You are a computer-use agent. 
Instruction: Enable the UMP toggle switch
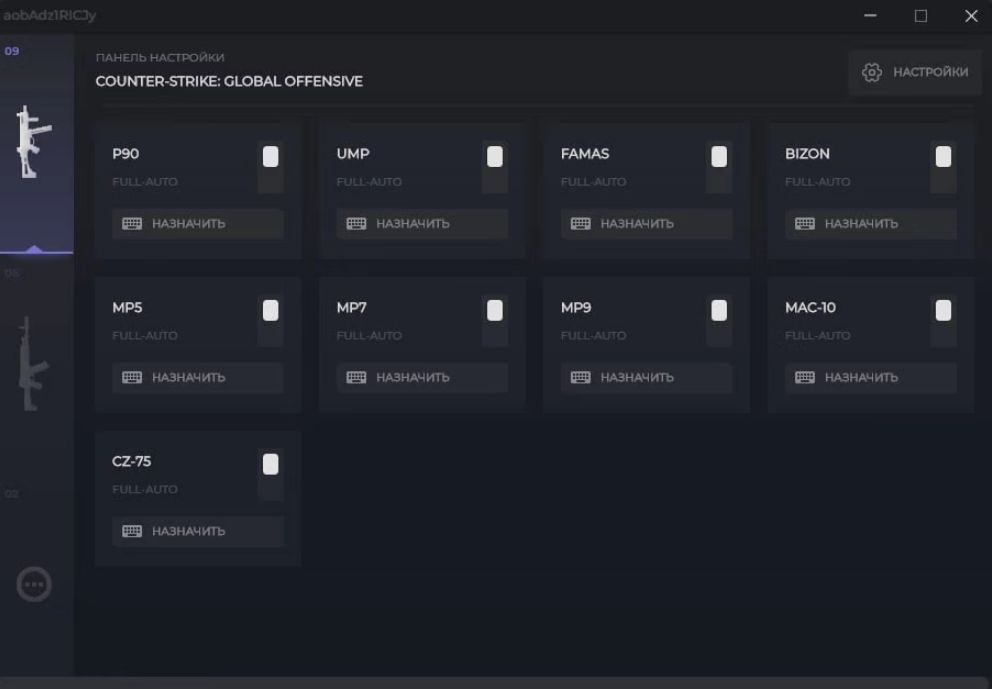click(494, 167)
